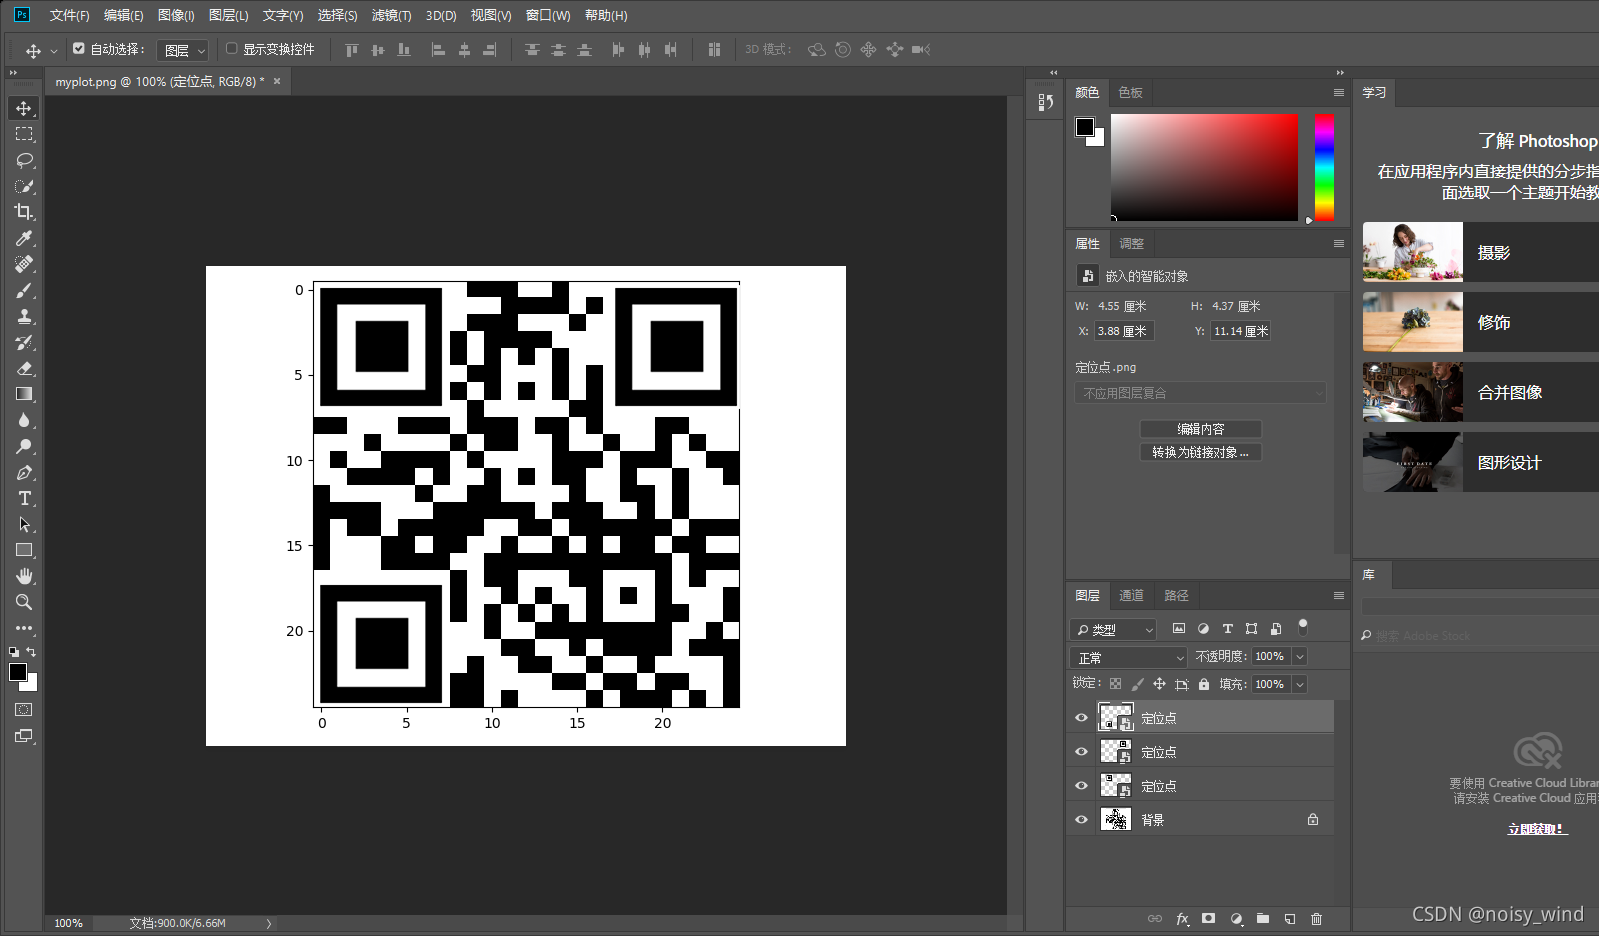Image resolution: width=1599 pixels, height=936 pixels.
Task: Swap foreground and background colors
Action: (32, 652)
